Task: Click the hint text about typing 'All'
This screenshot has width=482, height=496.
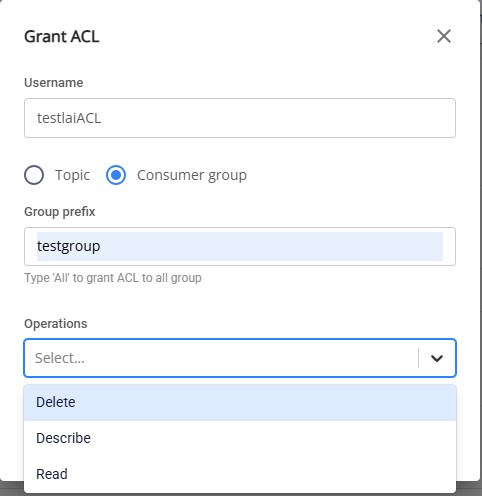Action: (113, 278)
